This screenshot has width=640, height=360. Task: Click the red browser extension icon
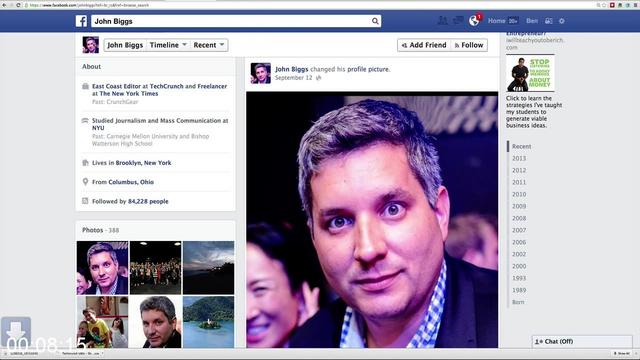point(612,5)
